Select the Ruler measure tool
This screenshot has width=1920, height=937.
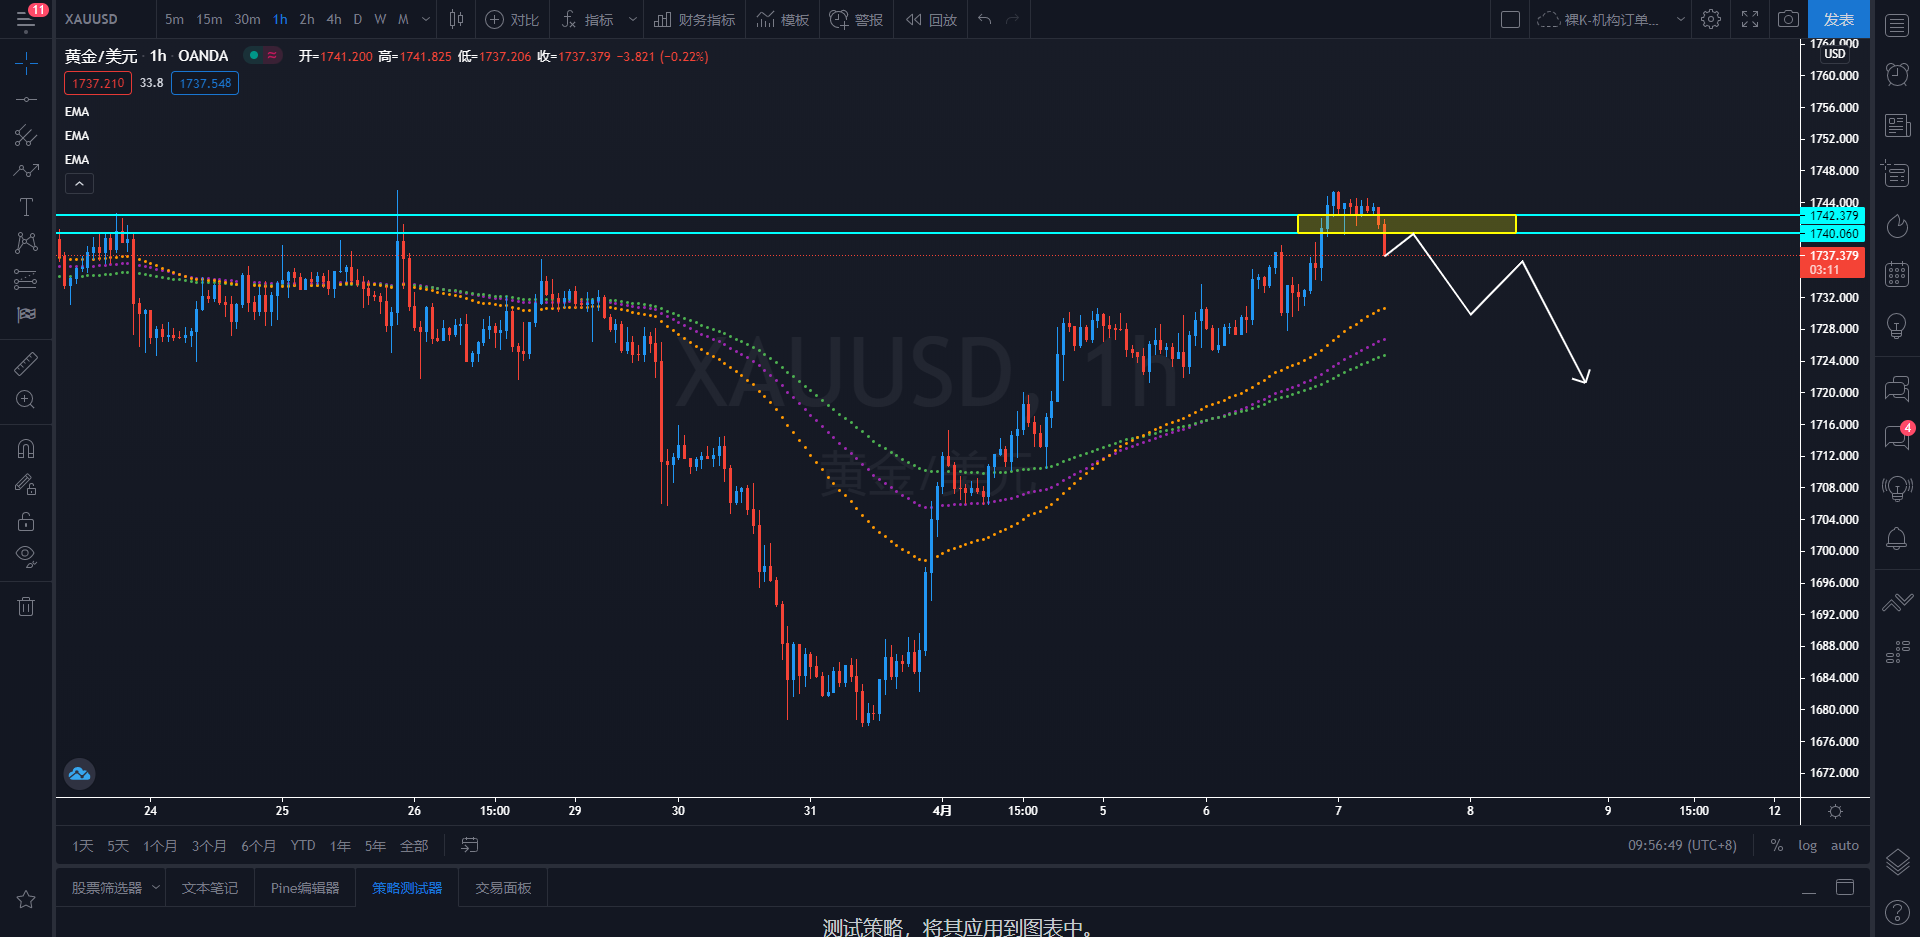point(26,364)
